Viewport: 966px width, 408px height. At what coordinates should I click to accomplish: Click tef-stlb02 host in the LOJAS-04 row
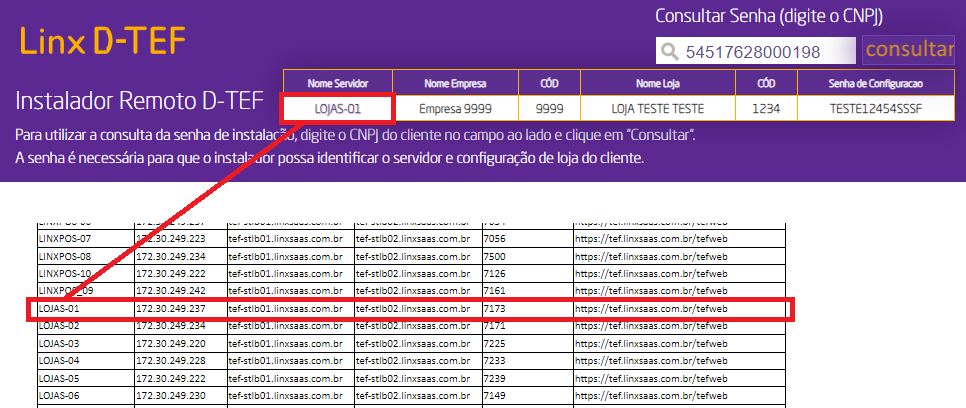(x=413, y=360)
